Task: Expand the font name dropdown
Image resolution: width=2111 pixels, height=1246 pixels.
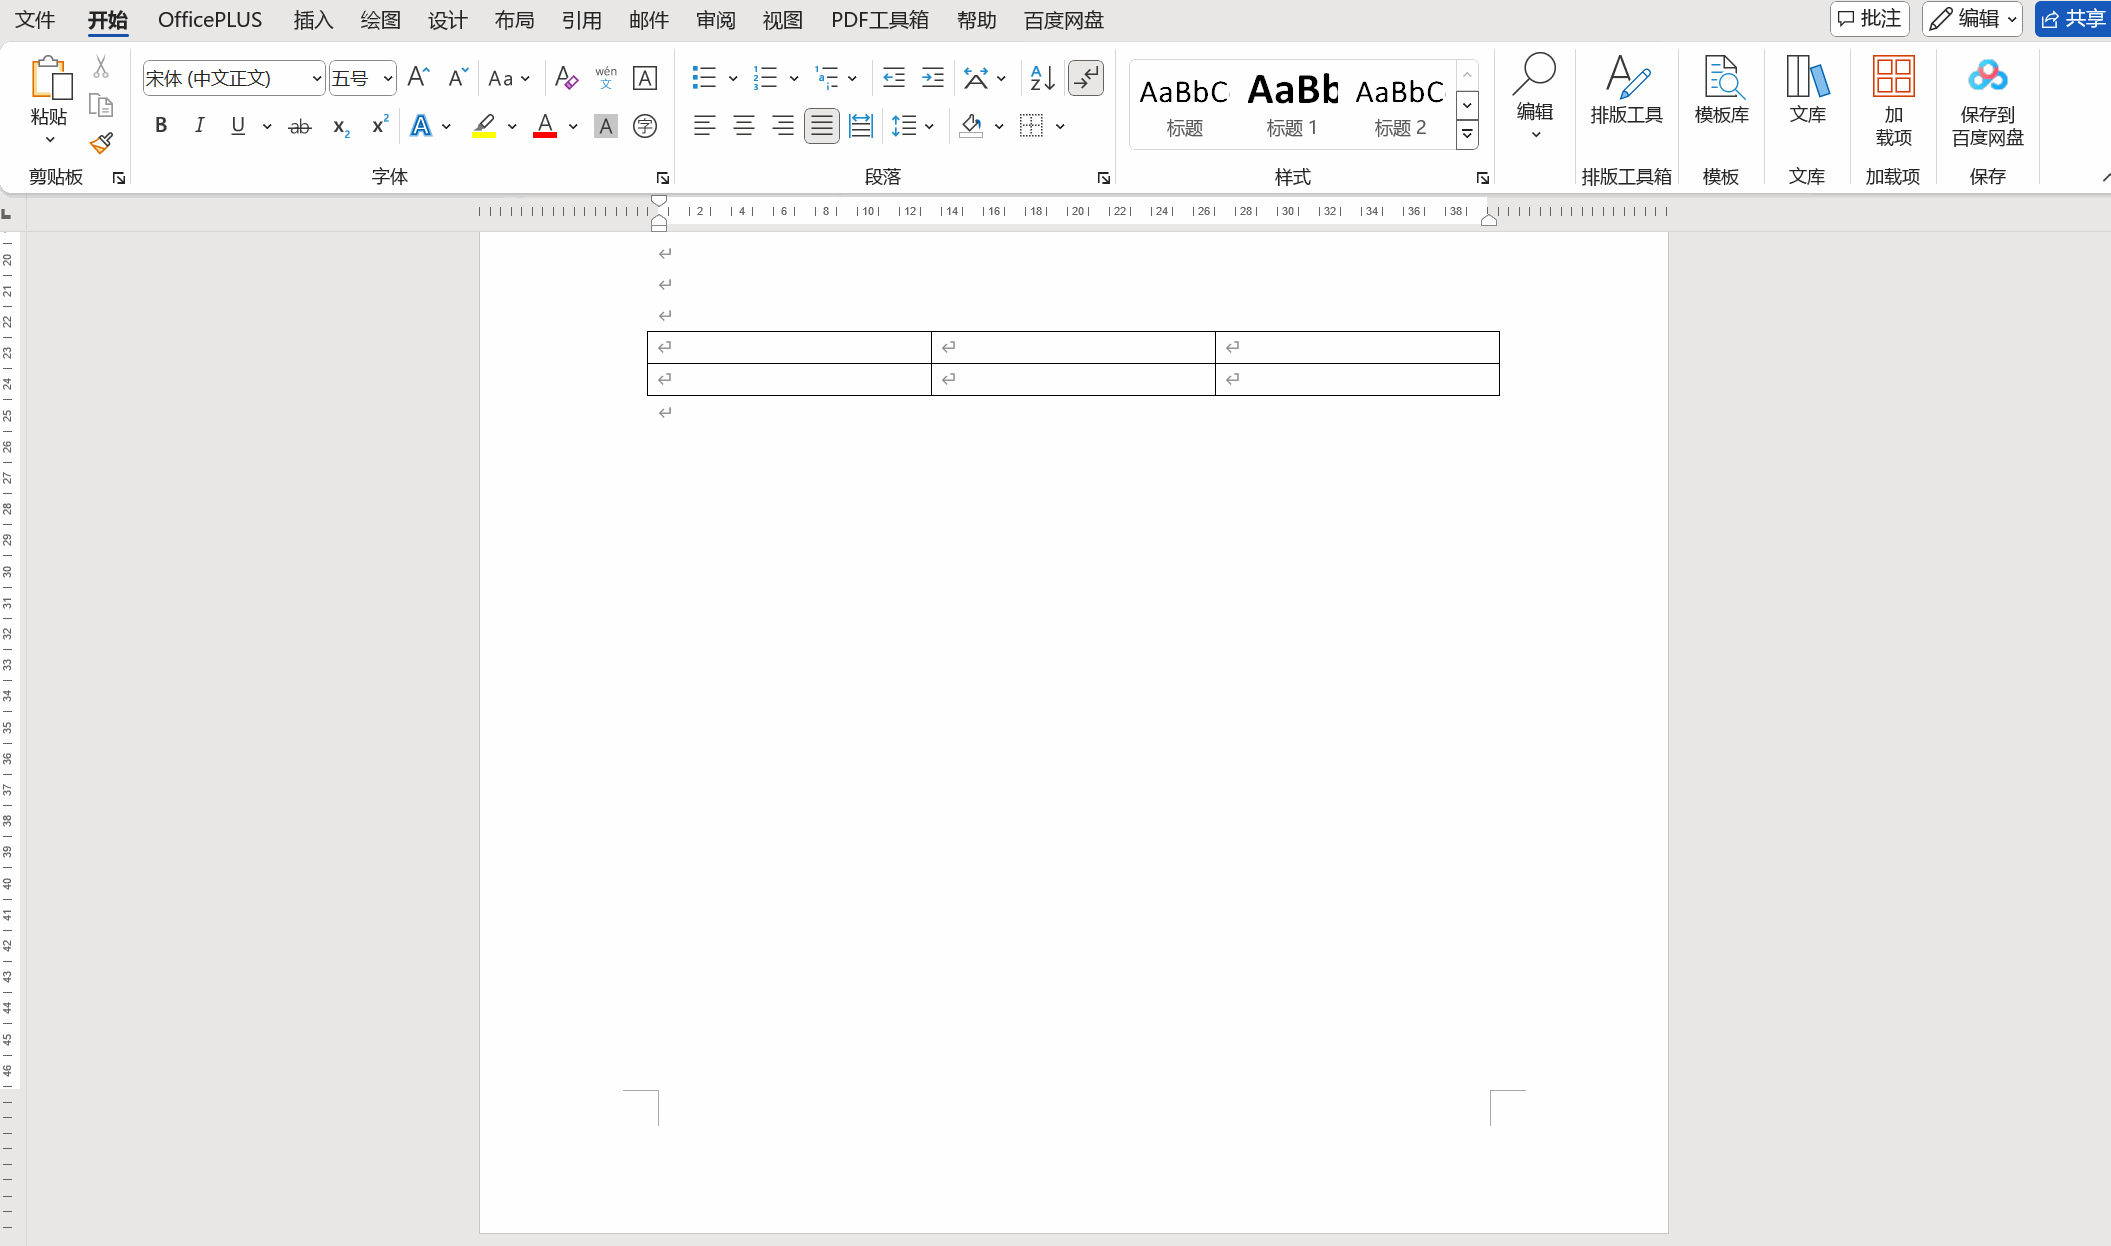Action: click(316, 78)
